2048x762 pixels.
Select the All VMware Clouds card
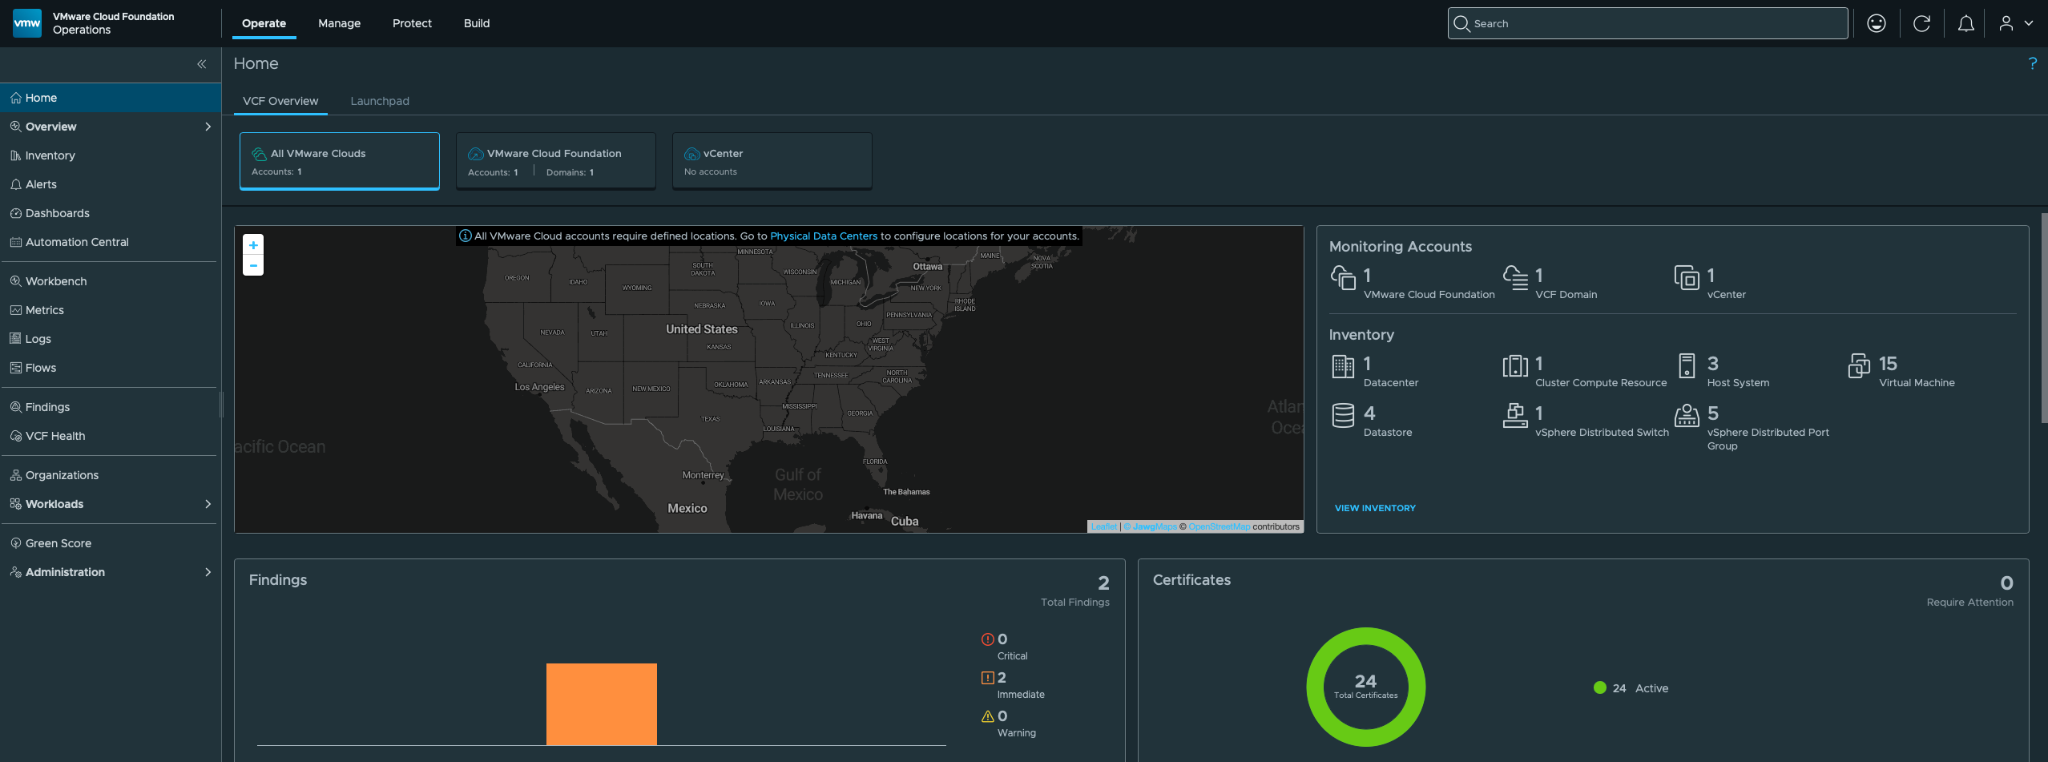click(339, 161)
